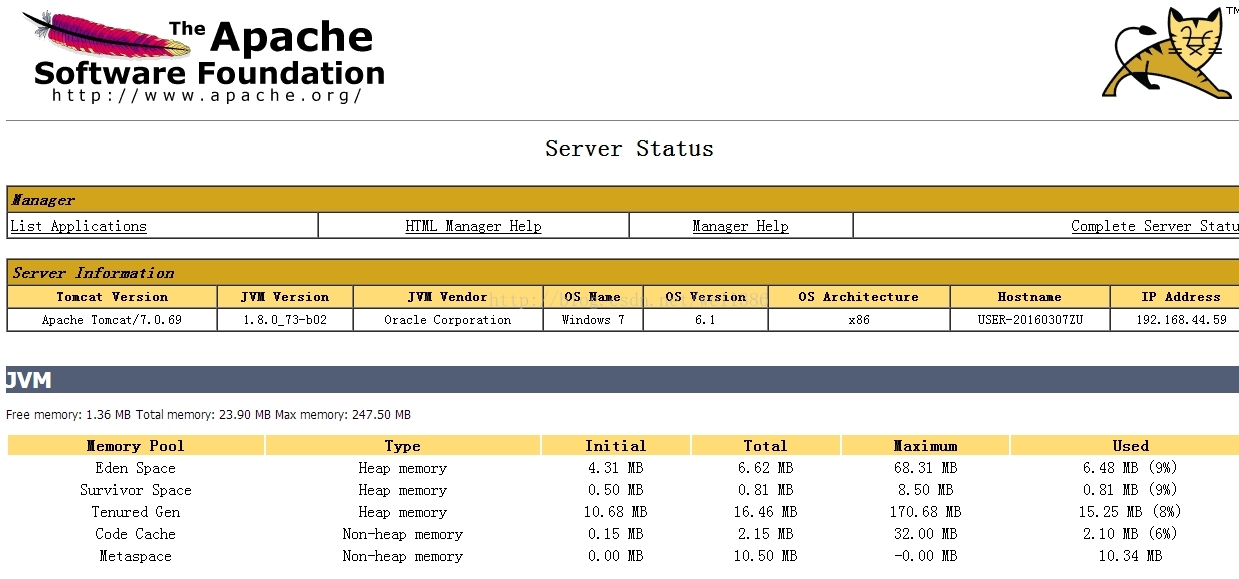
Task: Click the JVM Version column header
Action: 285,297
